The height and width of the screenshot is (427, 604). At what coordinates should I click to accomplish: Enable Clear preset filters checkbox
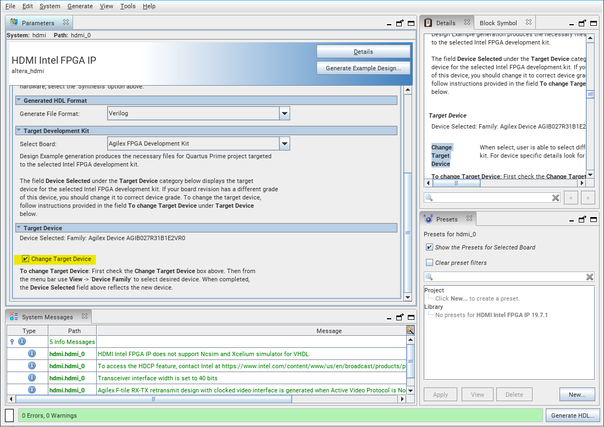tap(429, 263)
